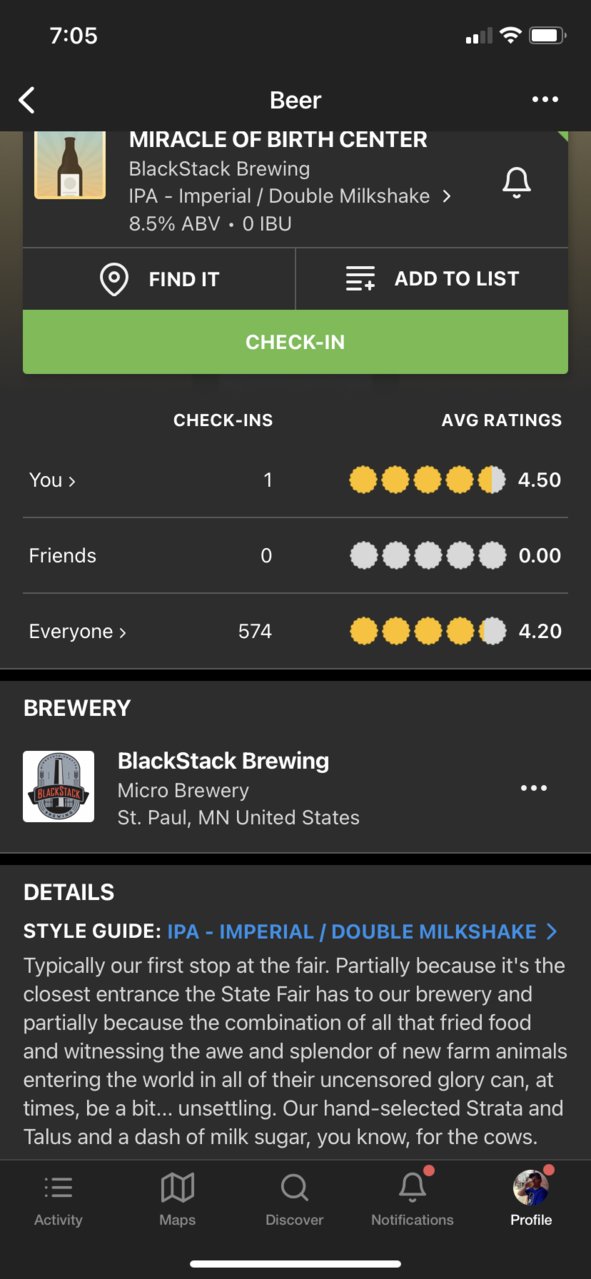Screen dimensions: 591x1279
Task: Tap the back arrow in the header
Action: (x=27, y=100)
